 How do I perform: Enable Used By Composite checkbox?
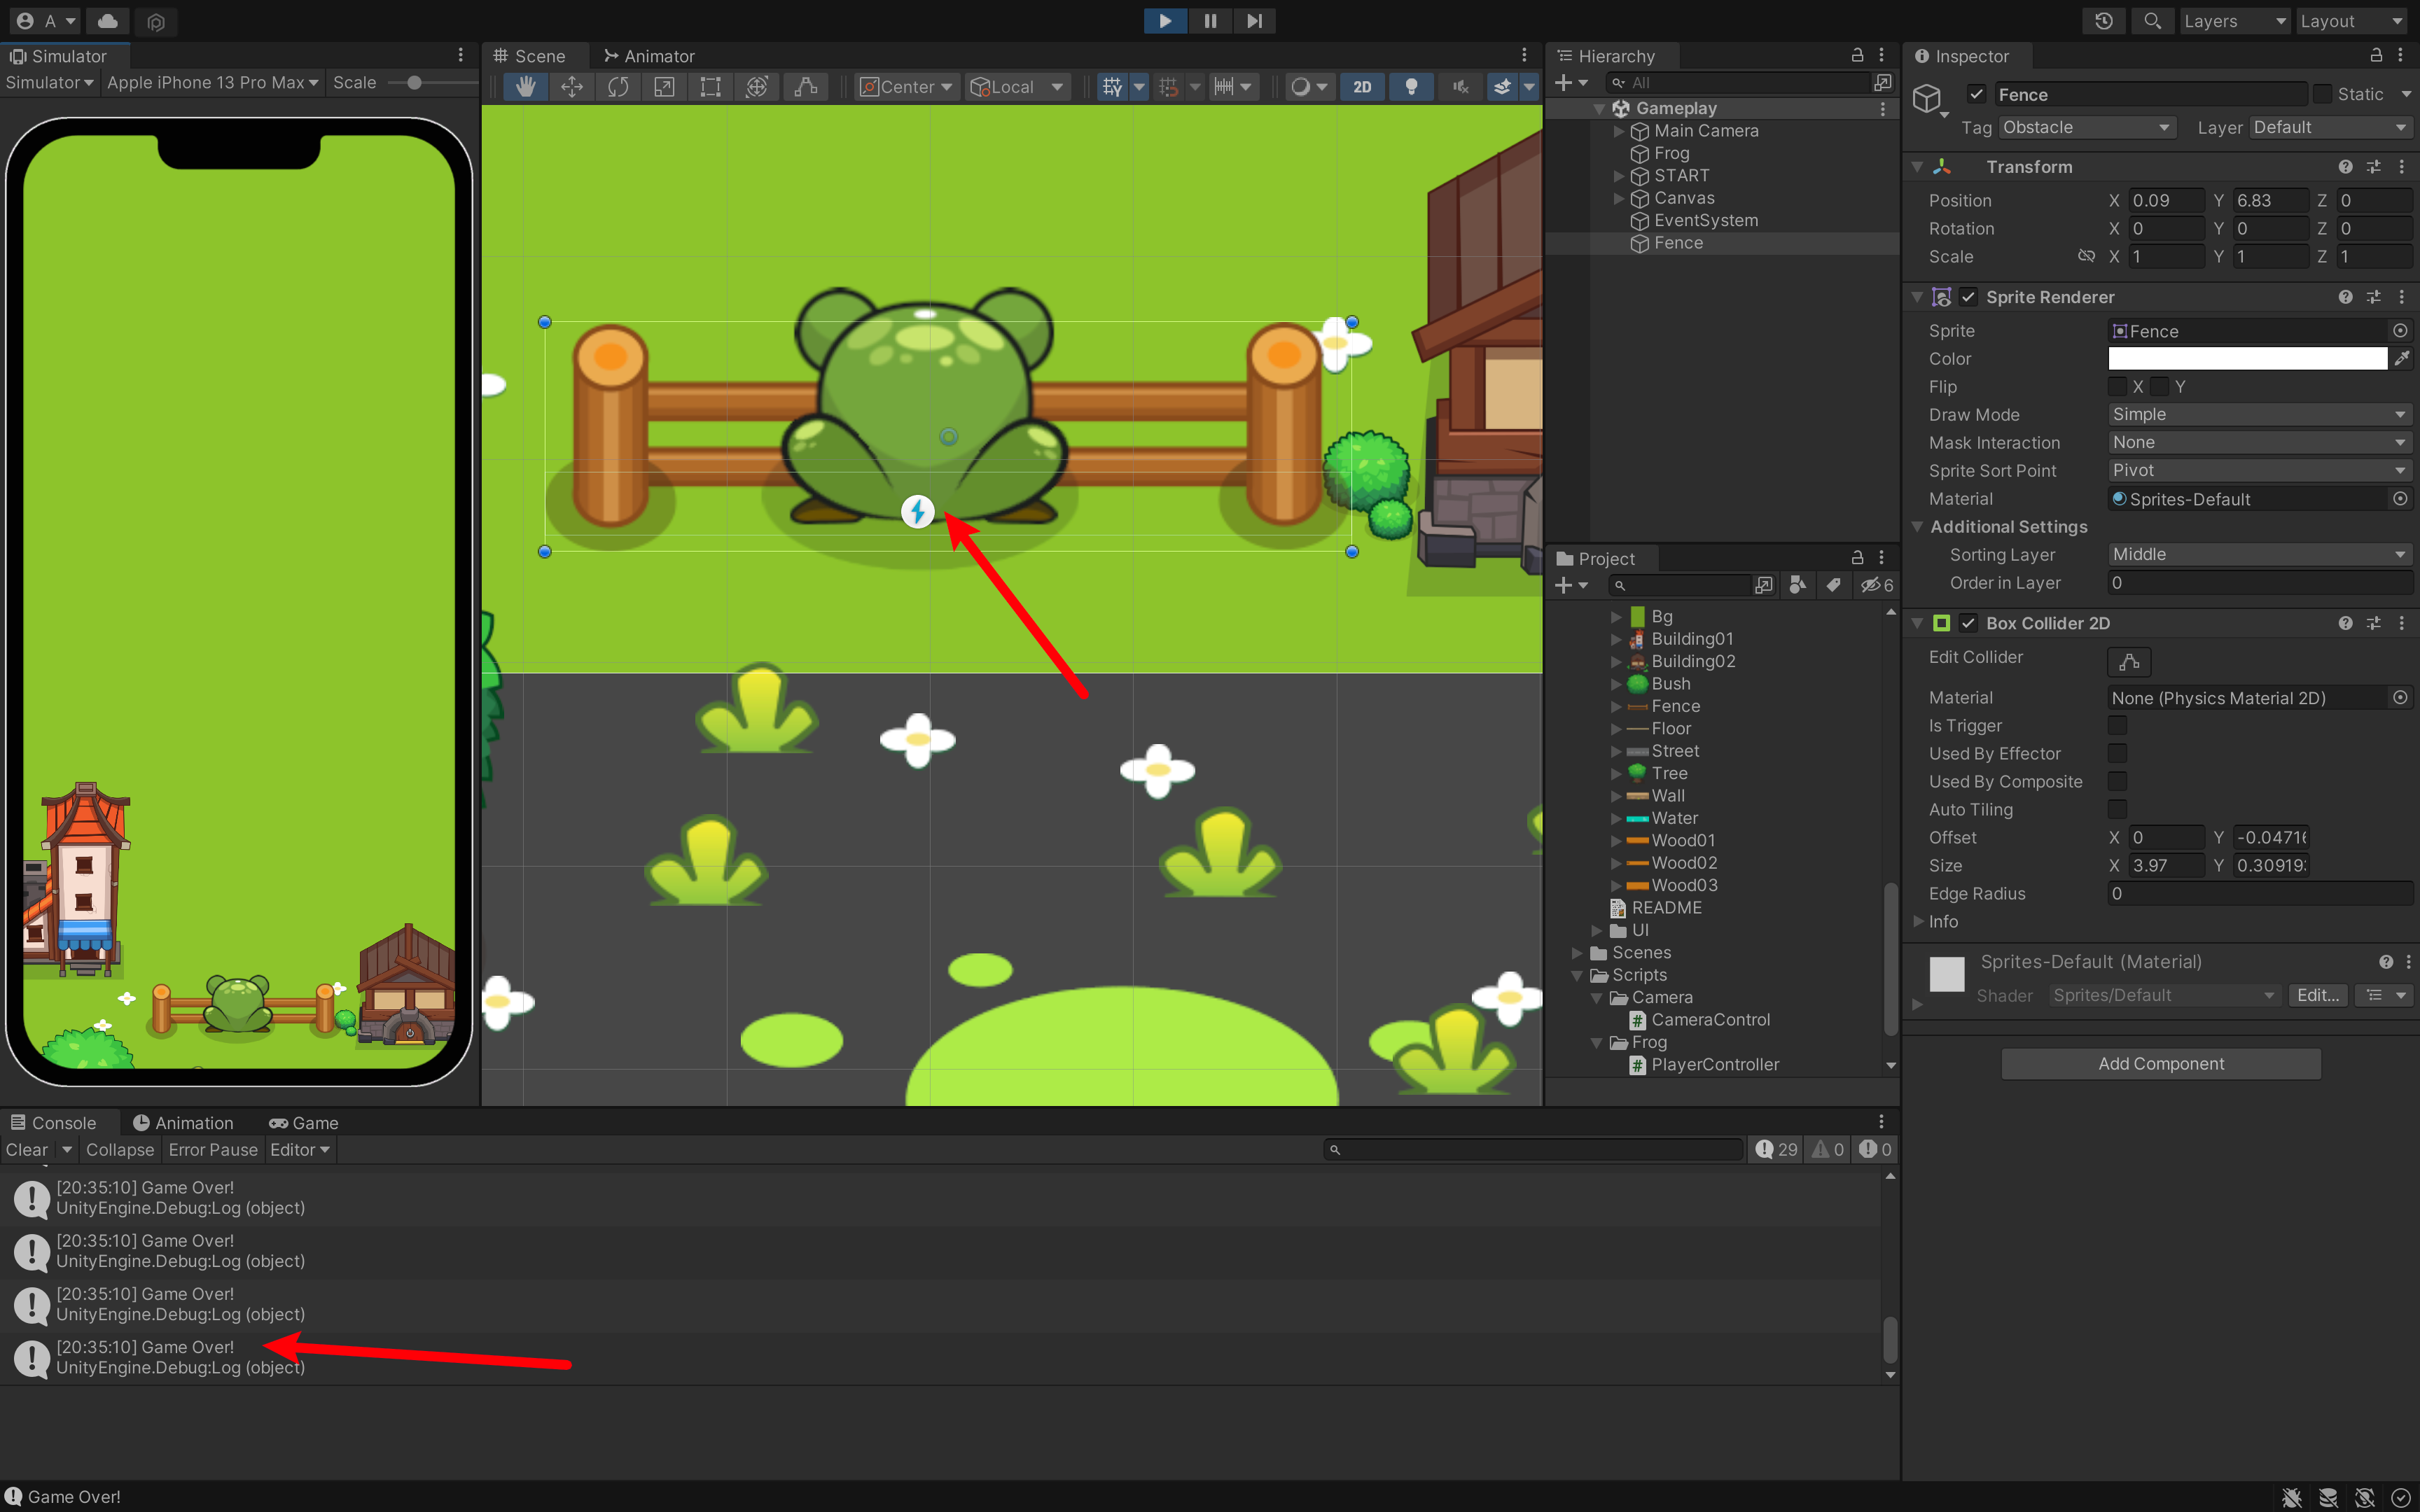pos(2117,781)
